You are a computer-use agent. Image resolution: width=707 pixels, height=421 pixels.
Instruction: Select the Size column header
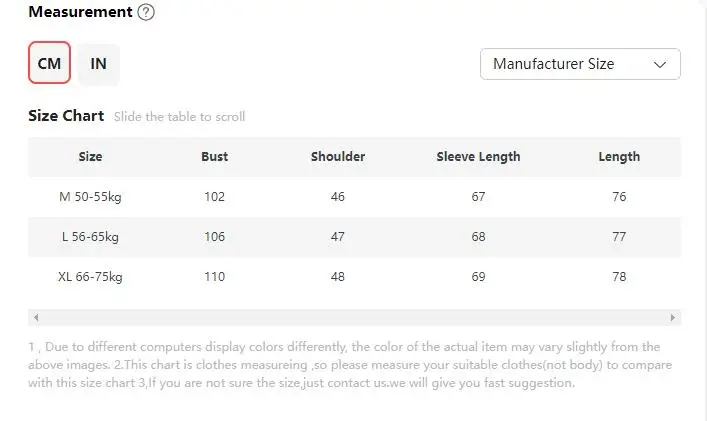pyautogui.click(x=90, y=157)
